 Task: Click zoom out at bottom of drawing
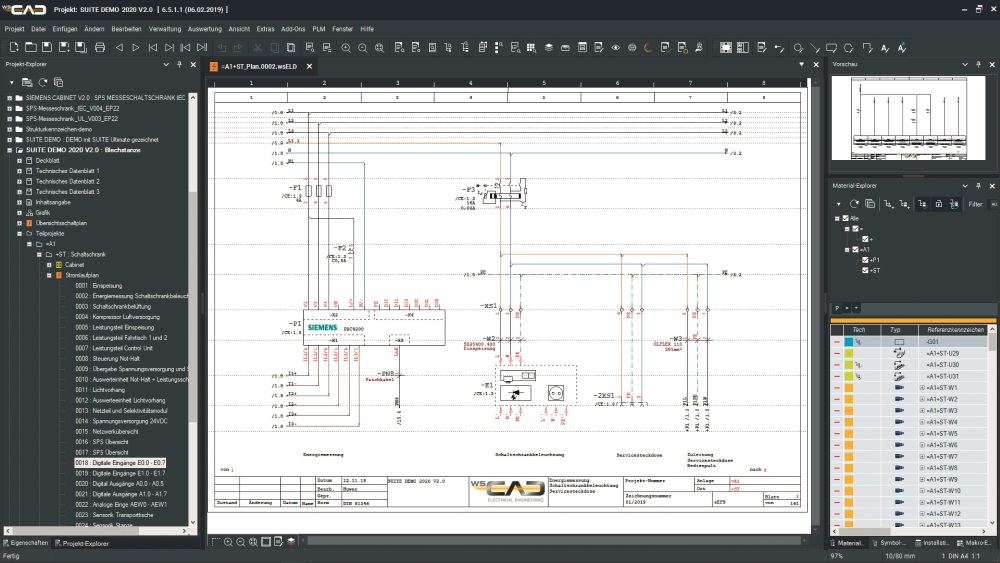(x=241, y=542)
